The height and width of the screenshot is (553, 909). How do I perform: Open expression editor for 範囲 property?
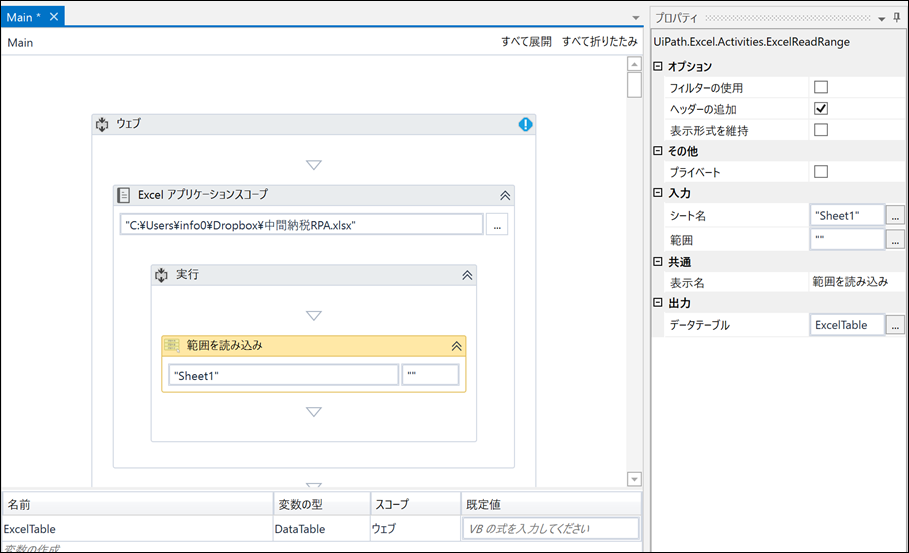pos(895,239)
